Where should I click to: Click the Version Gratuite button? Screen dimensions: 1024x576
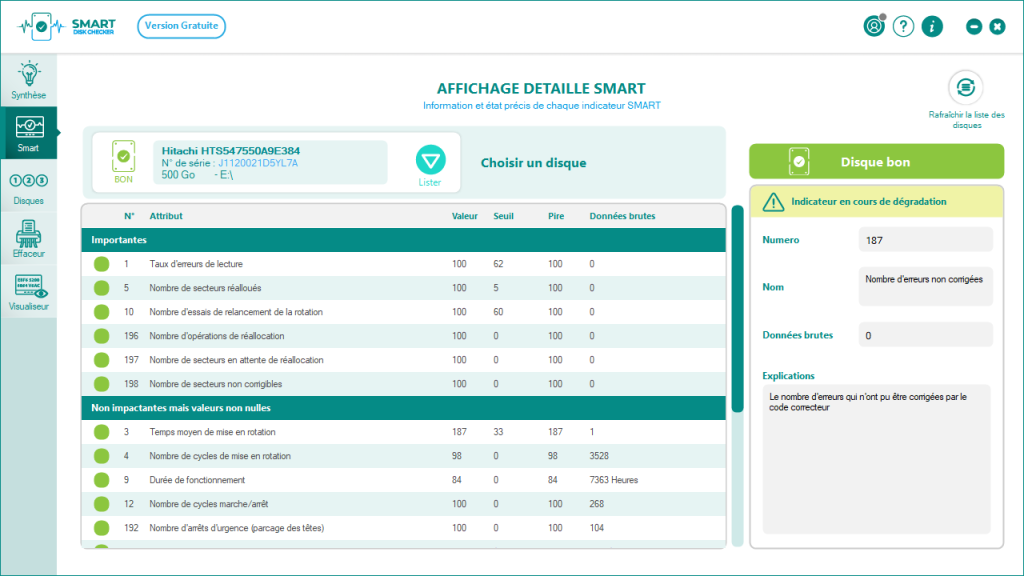click(181, 26)
